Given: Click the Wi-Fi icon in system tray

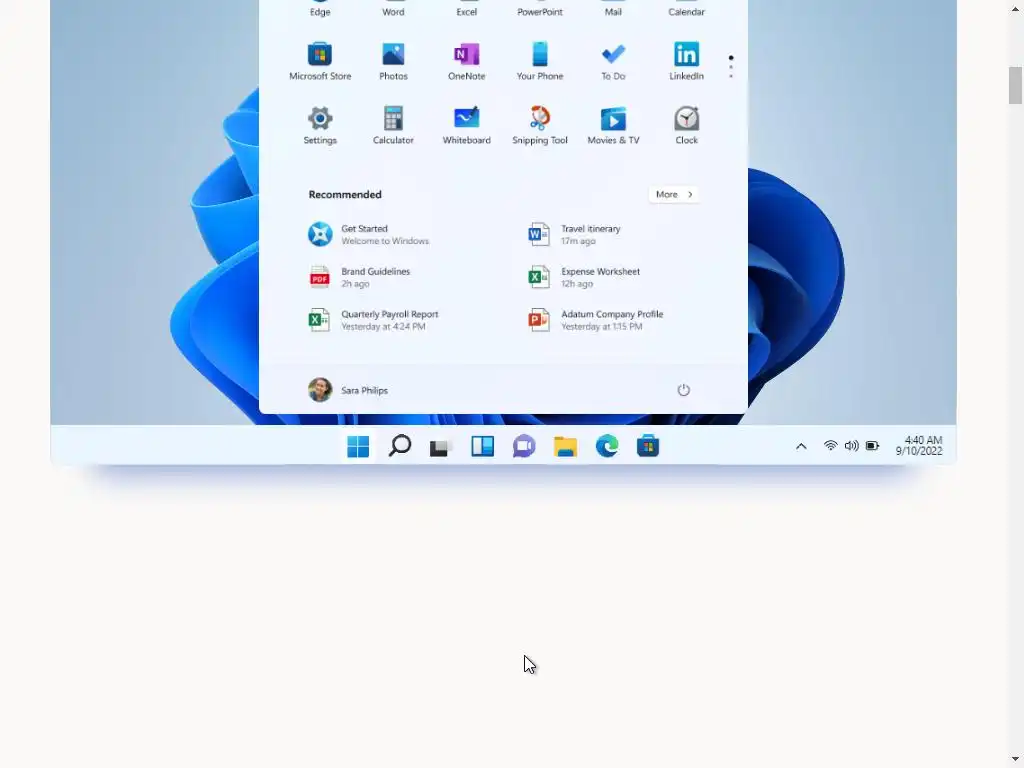Looking at the screenshot, I should coord(830,446).
